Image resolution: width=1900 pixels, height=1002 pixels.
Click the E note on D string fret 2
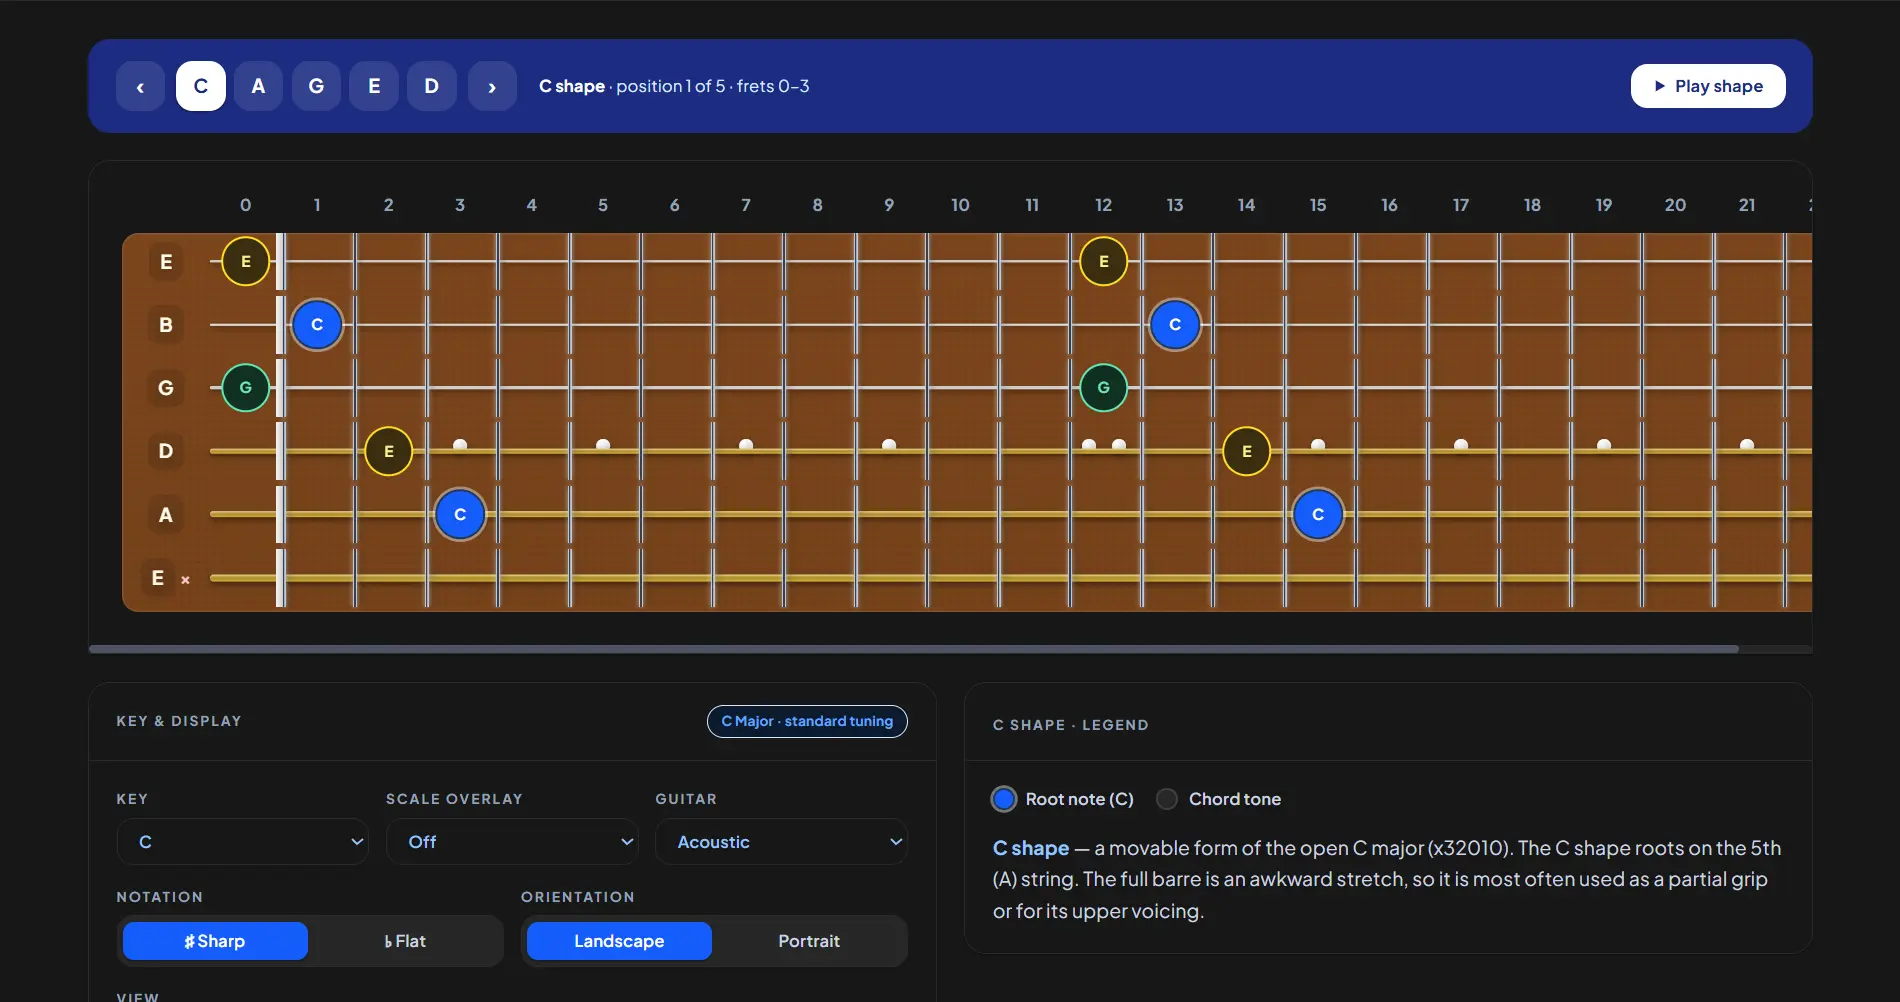[389, 451]
